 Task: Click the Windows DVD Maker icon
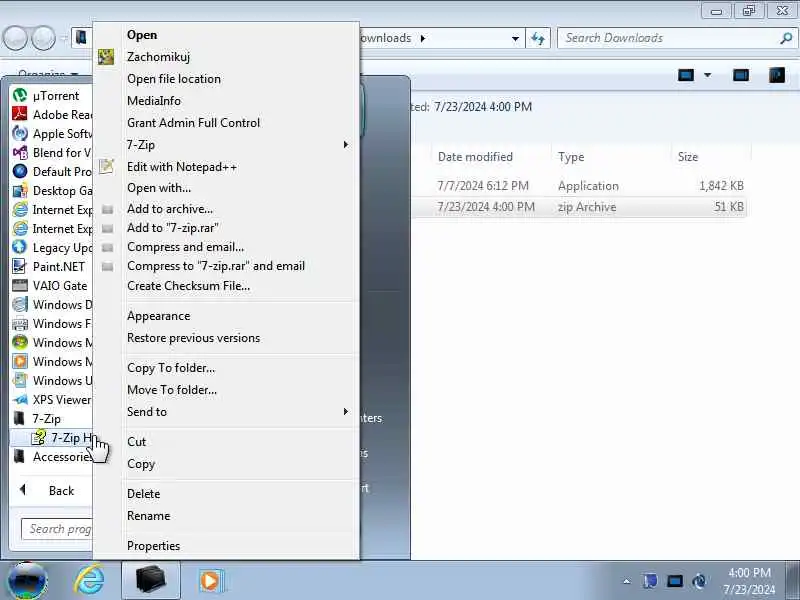click(x=20, y=305)
